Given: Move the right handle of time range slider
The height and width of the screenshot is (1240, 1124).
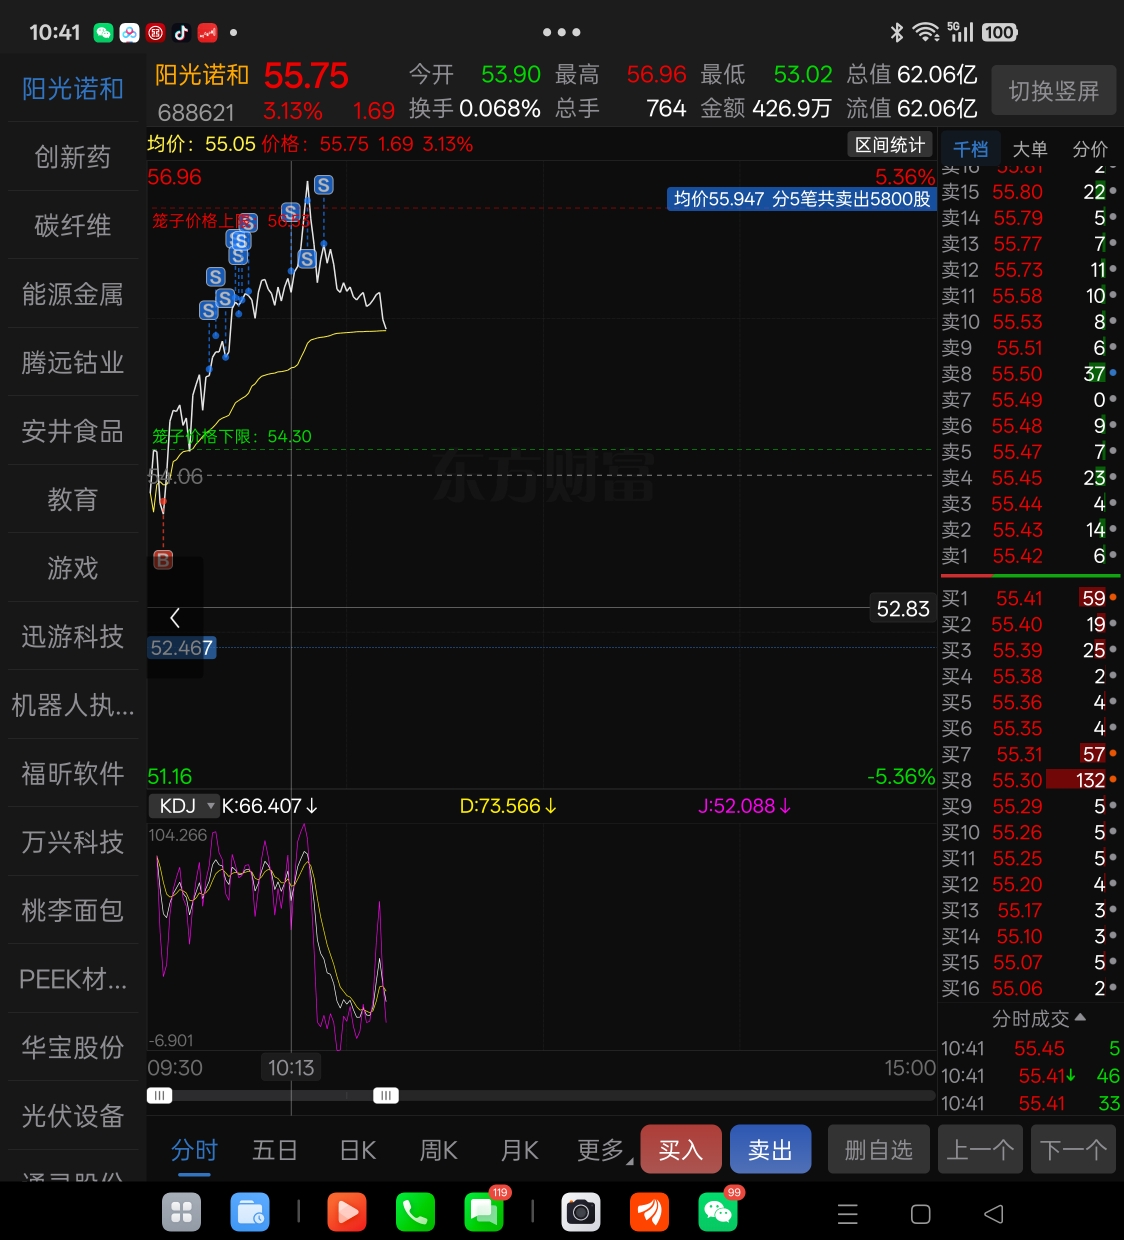Looking at the screenshot, I should point(386,1096).
